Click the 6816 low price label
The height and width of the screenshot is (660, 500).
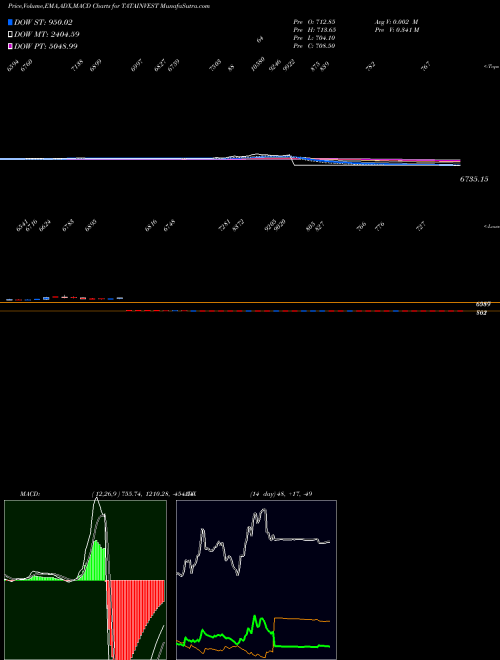[x=151, y=226]
